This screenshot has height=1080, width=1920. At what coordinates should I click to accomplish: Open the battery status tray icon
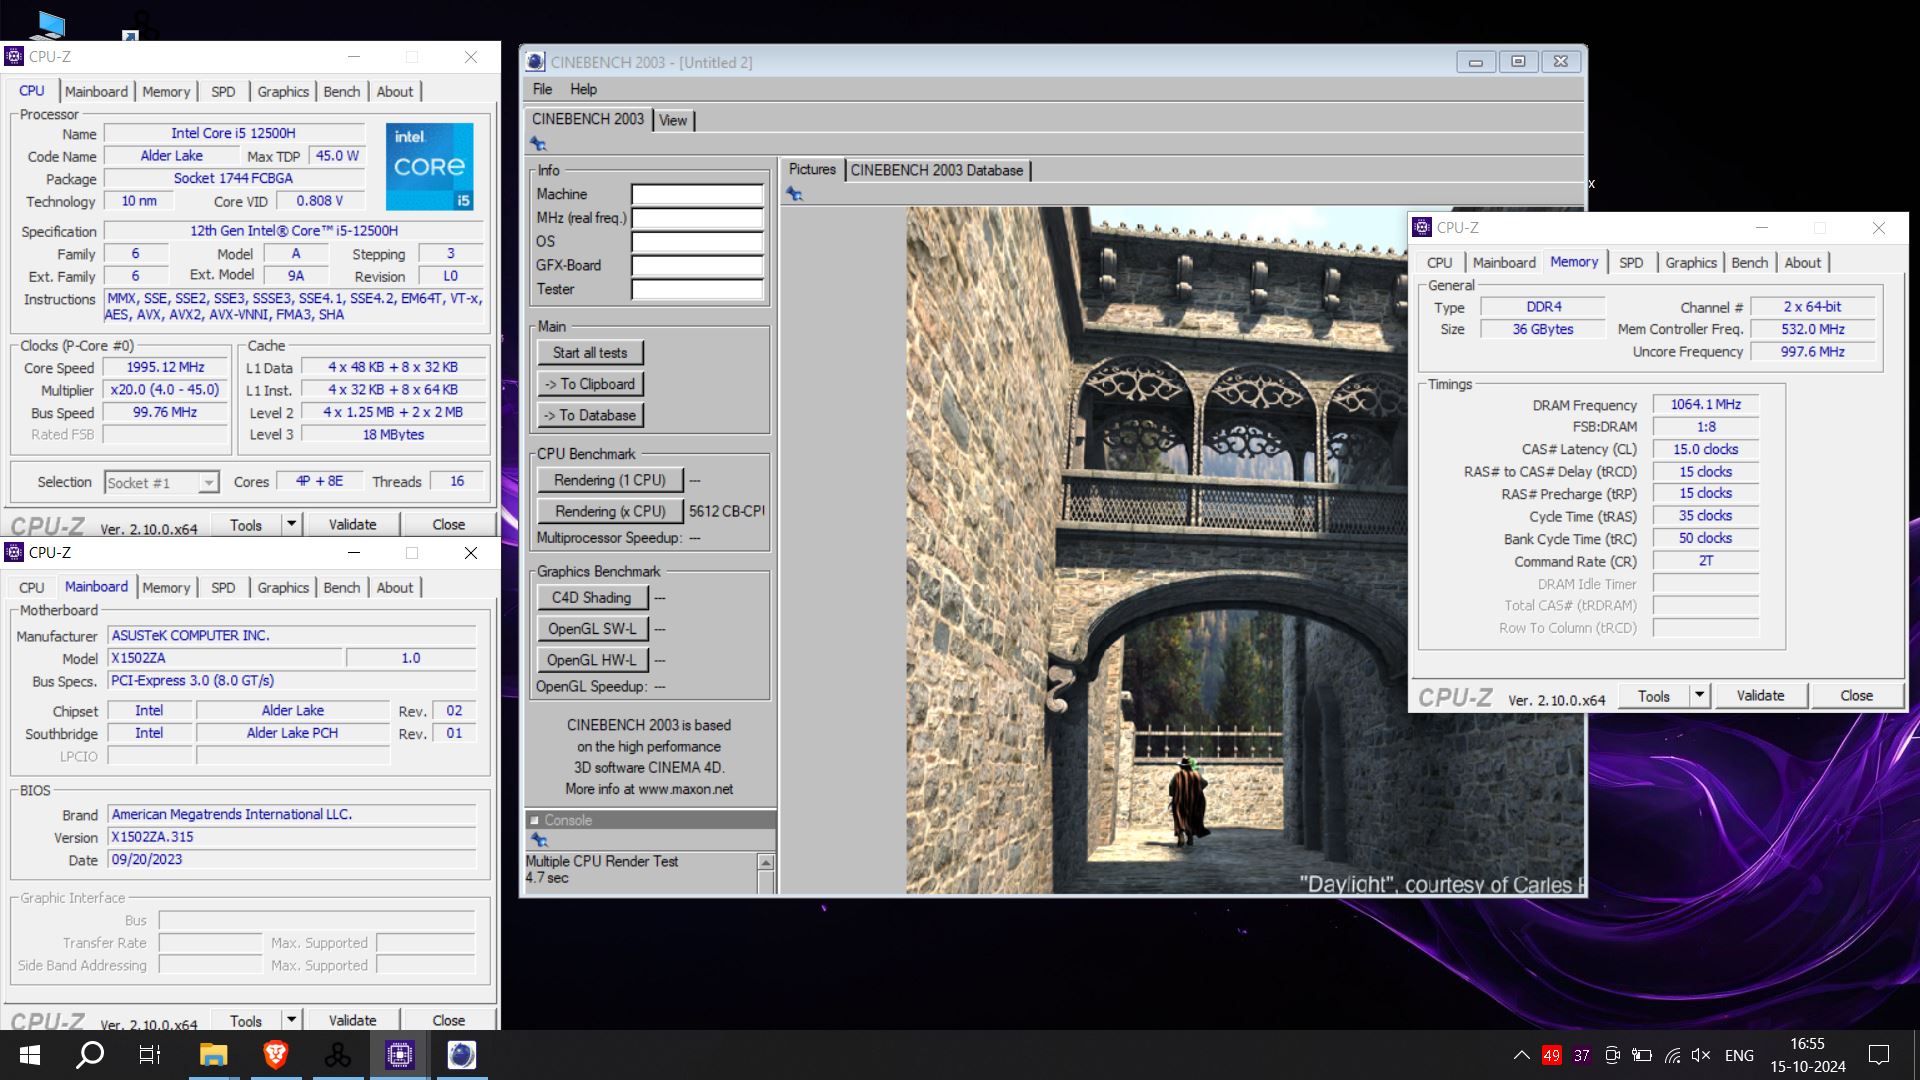(1642, 1055)
